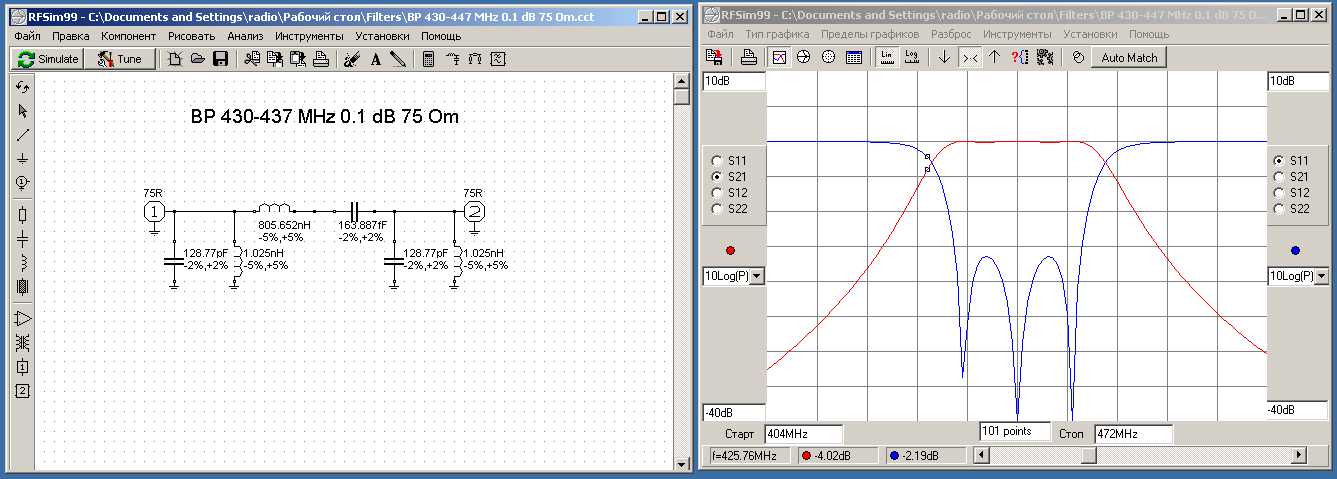Click the down arrow marker icon
1337x479 pixels.
click(944, 57)
